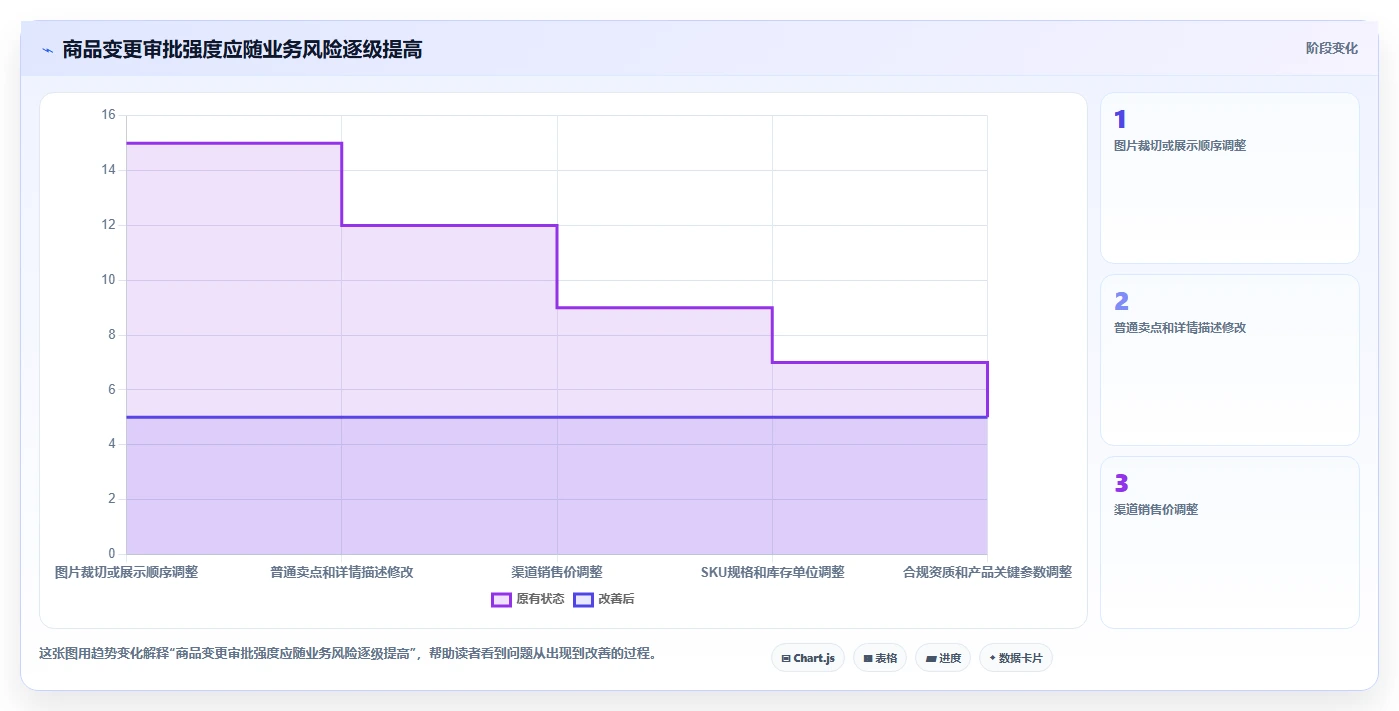
Task: Select the 表格 tag chip
Action: pos(880,658)
